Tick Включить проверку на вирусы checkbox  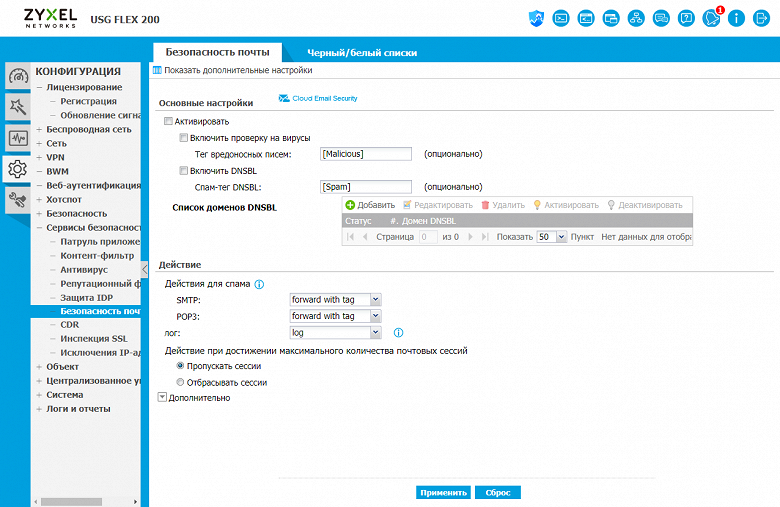184,137
